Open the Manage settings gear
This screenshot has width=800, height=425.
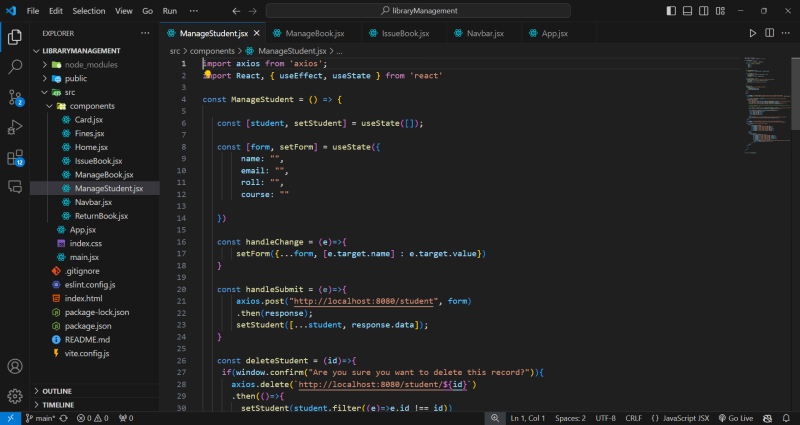15,396
